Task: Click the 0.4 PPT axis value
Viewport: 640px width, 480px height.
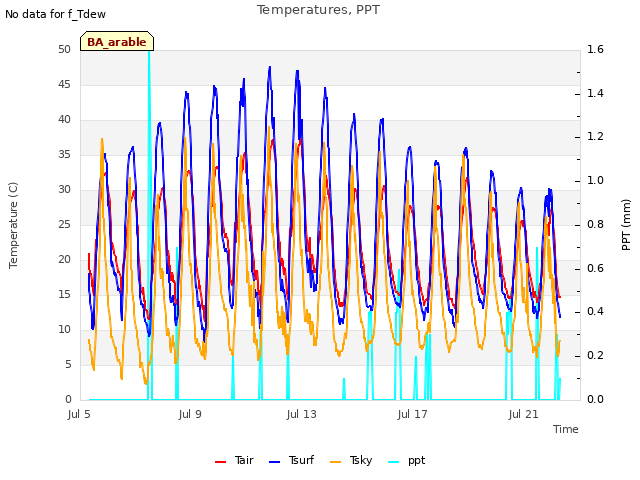Action: [x=595, y=312]
